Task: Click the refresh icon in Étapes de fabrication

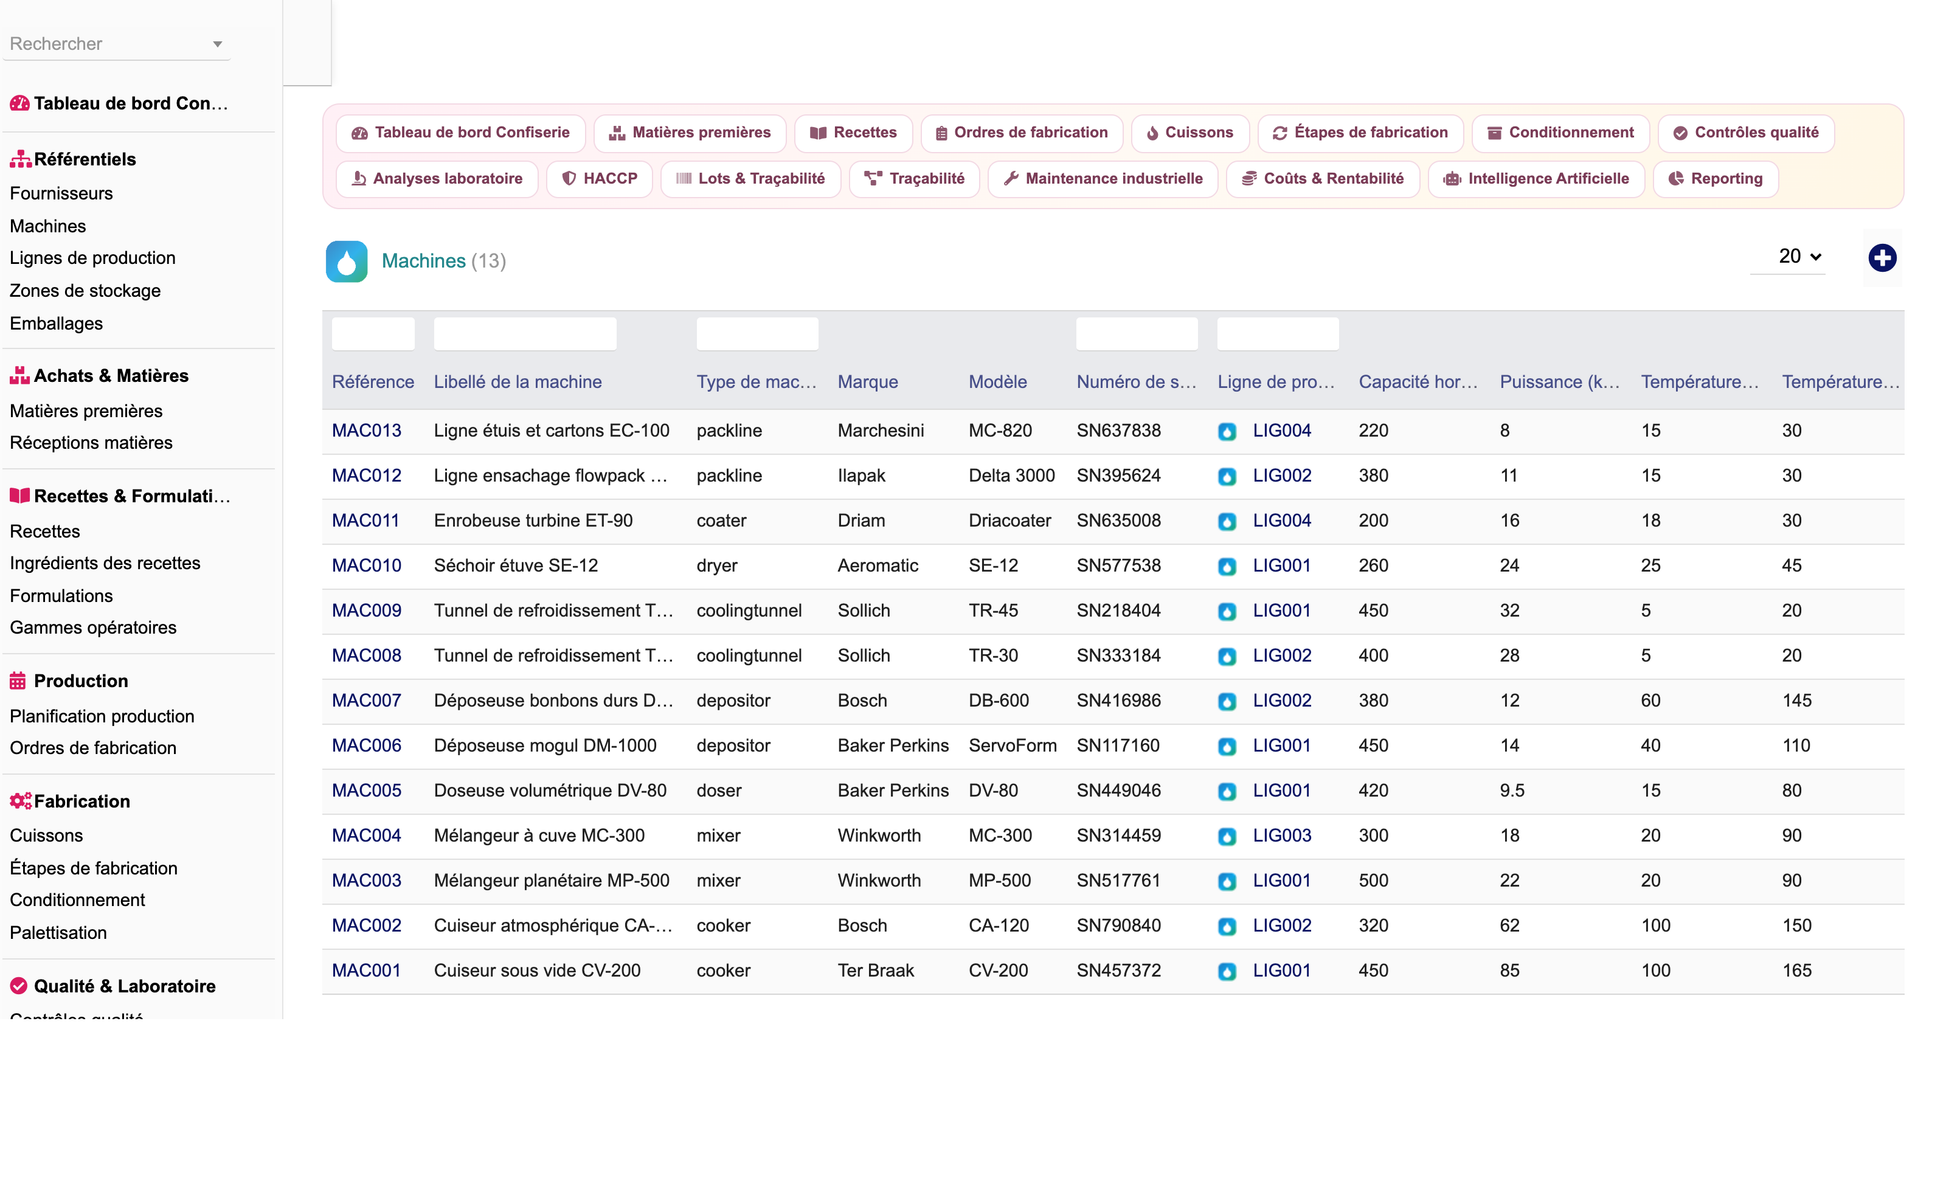Action: [x=1280, y=133]
